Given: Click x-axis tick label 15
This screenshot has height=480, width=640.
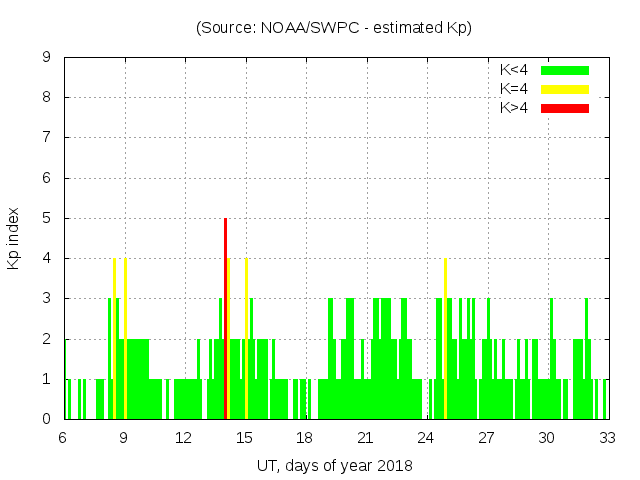Looking at the screenshot, I should click(244, 438).
